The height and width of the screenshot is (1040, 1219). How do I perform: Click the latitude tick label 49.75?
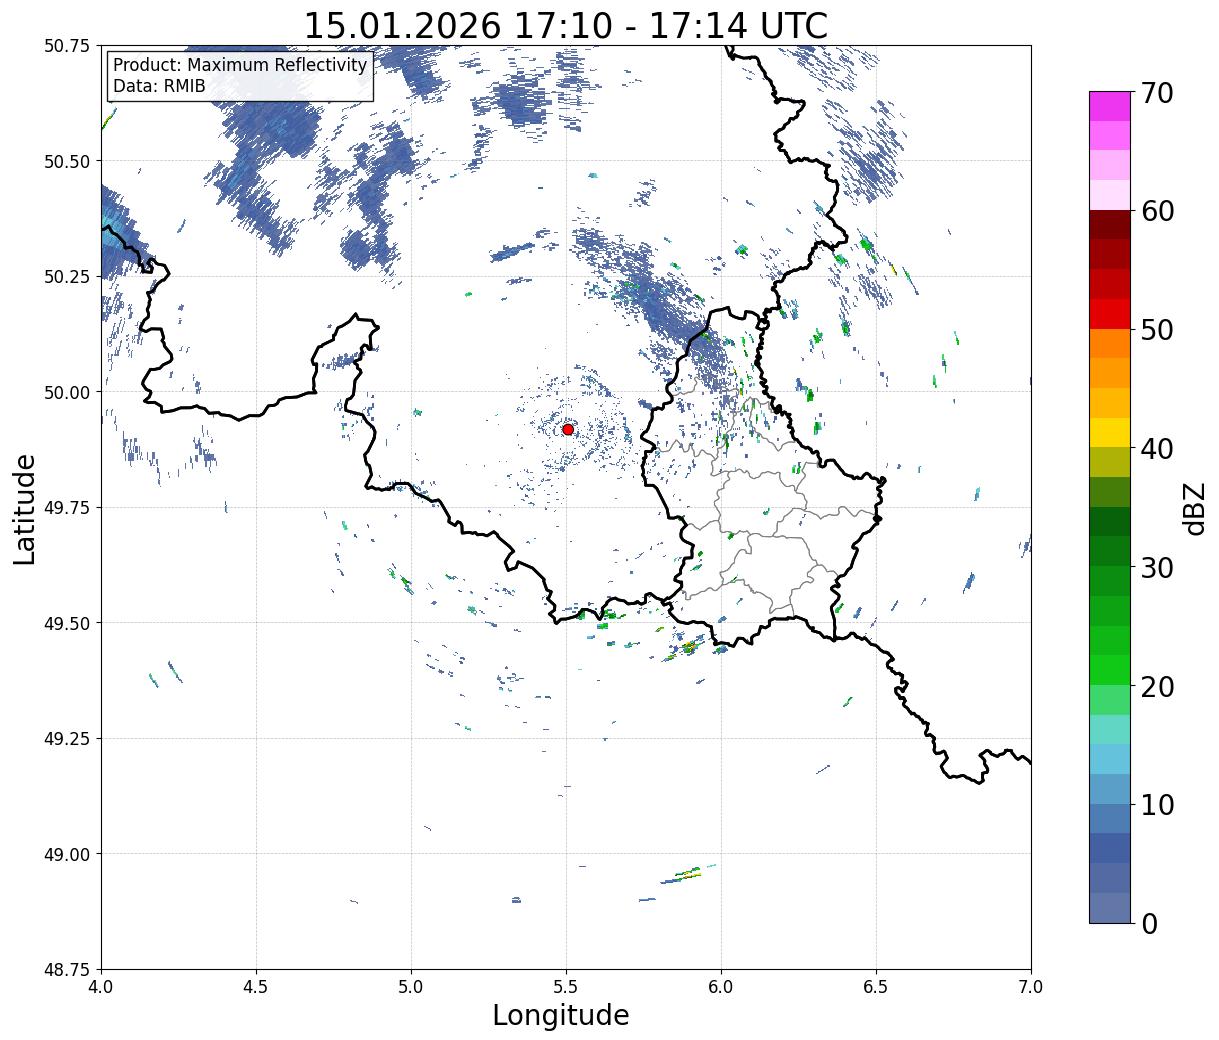point(67,508)
